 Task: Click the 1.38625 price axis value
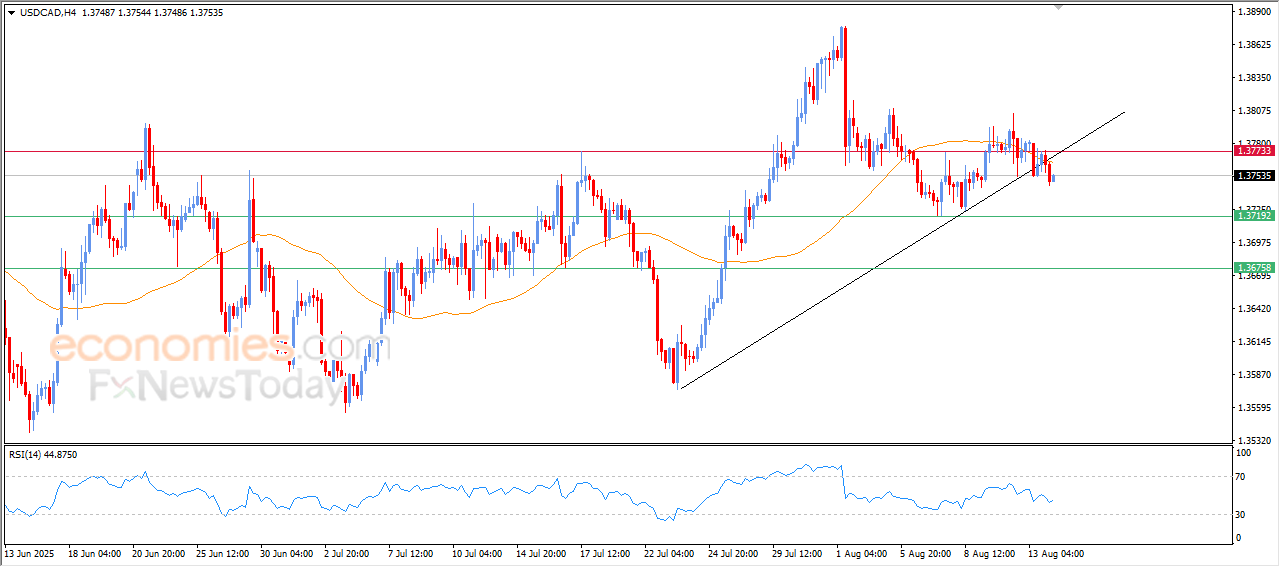click(1254, 45)
